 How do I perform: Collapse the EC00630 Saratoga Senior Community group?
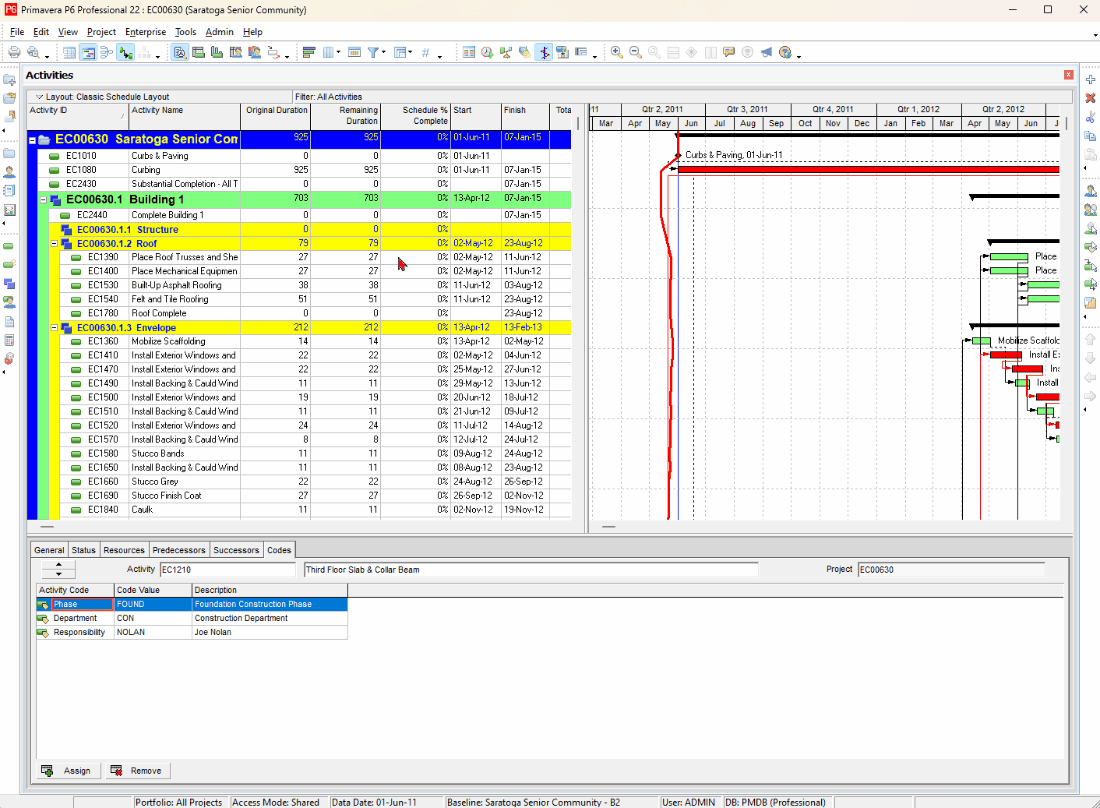tap(32, 140)
